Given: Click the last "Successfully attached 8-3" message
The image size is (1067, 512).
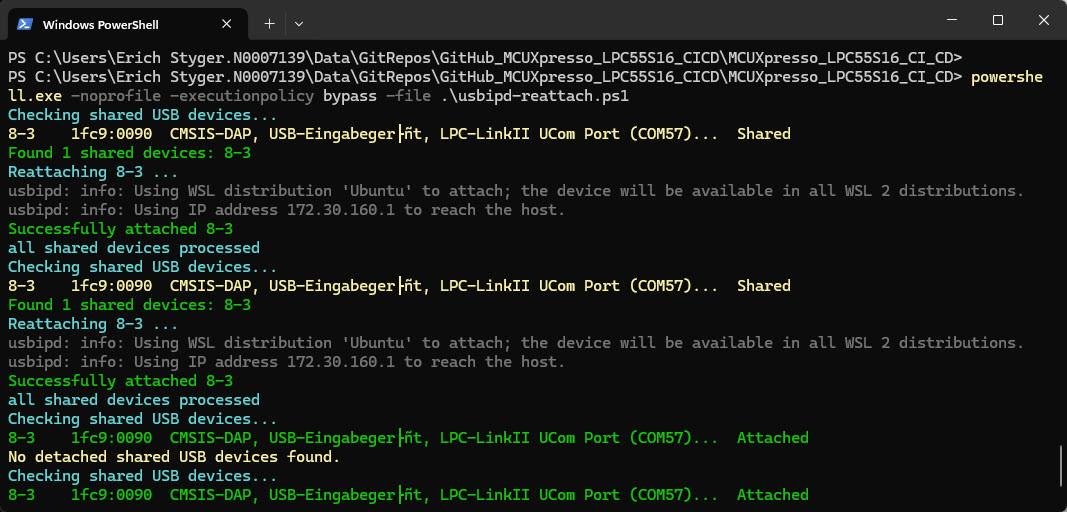Looking at the screenshot, I should point(120,381).
